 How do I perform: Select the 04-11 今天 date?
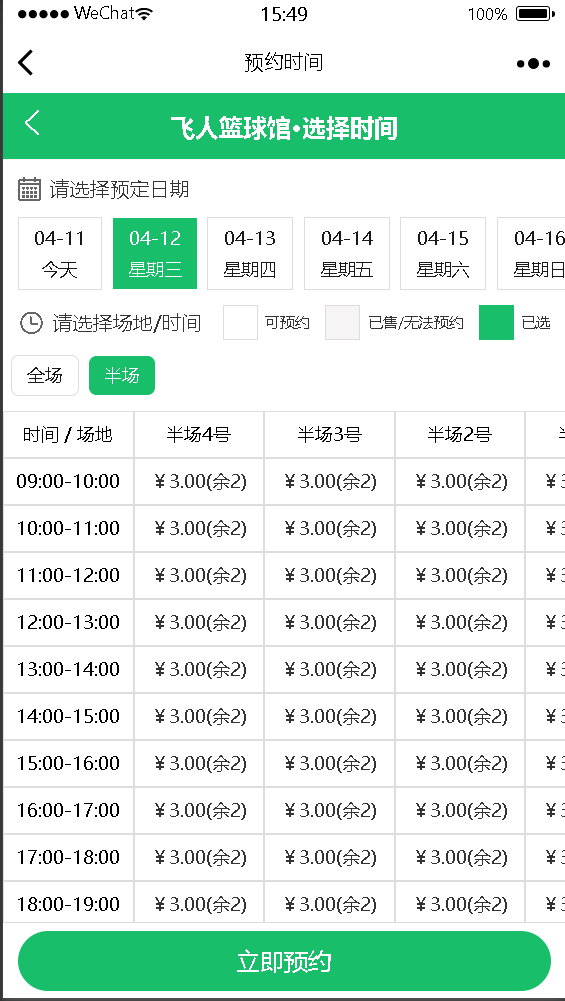60,253
